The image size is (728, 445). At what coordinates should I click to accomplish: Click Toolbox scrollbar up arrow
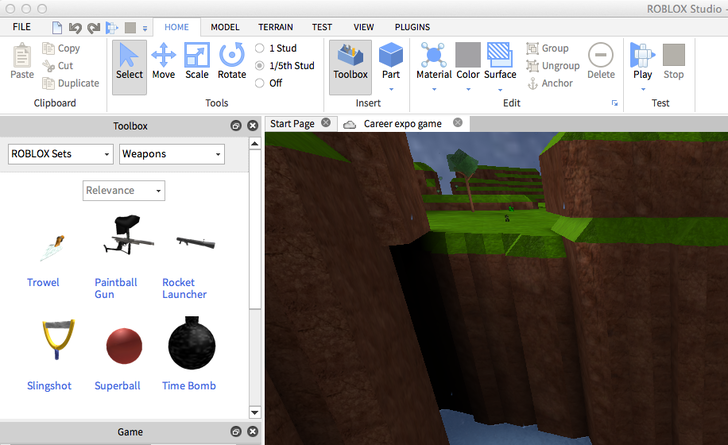254,144
